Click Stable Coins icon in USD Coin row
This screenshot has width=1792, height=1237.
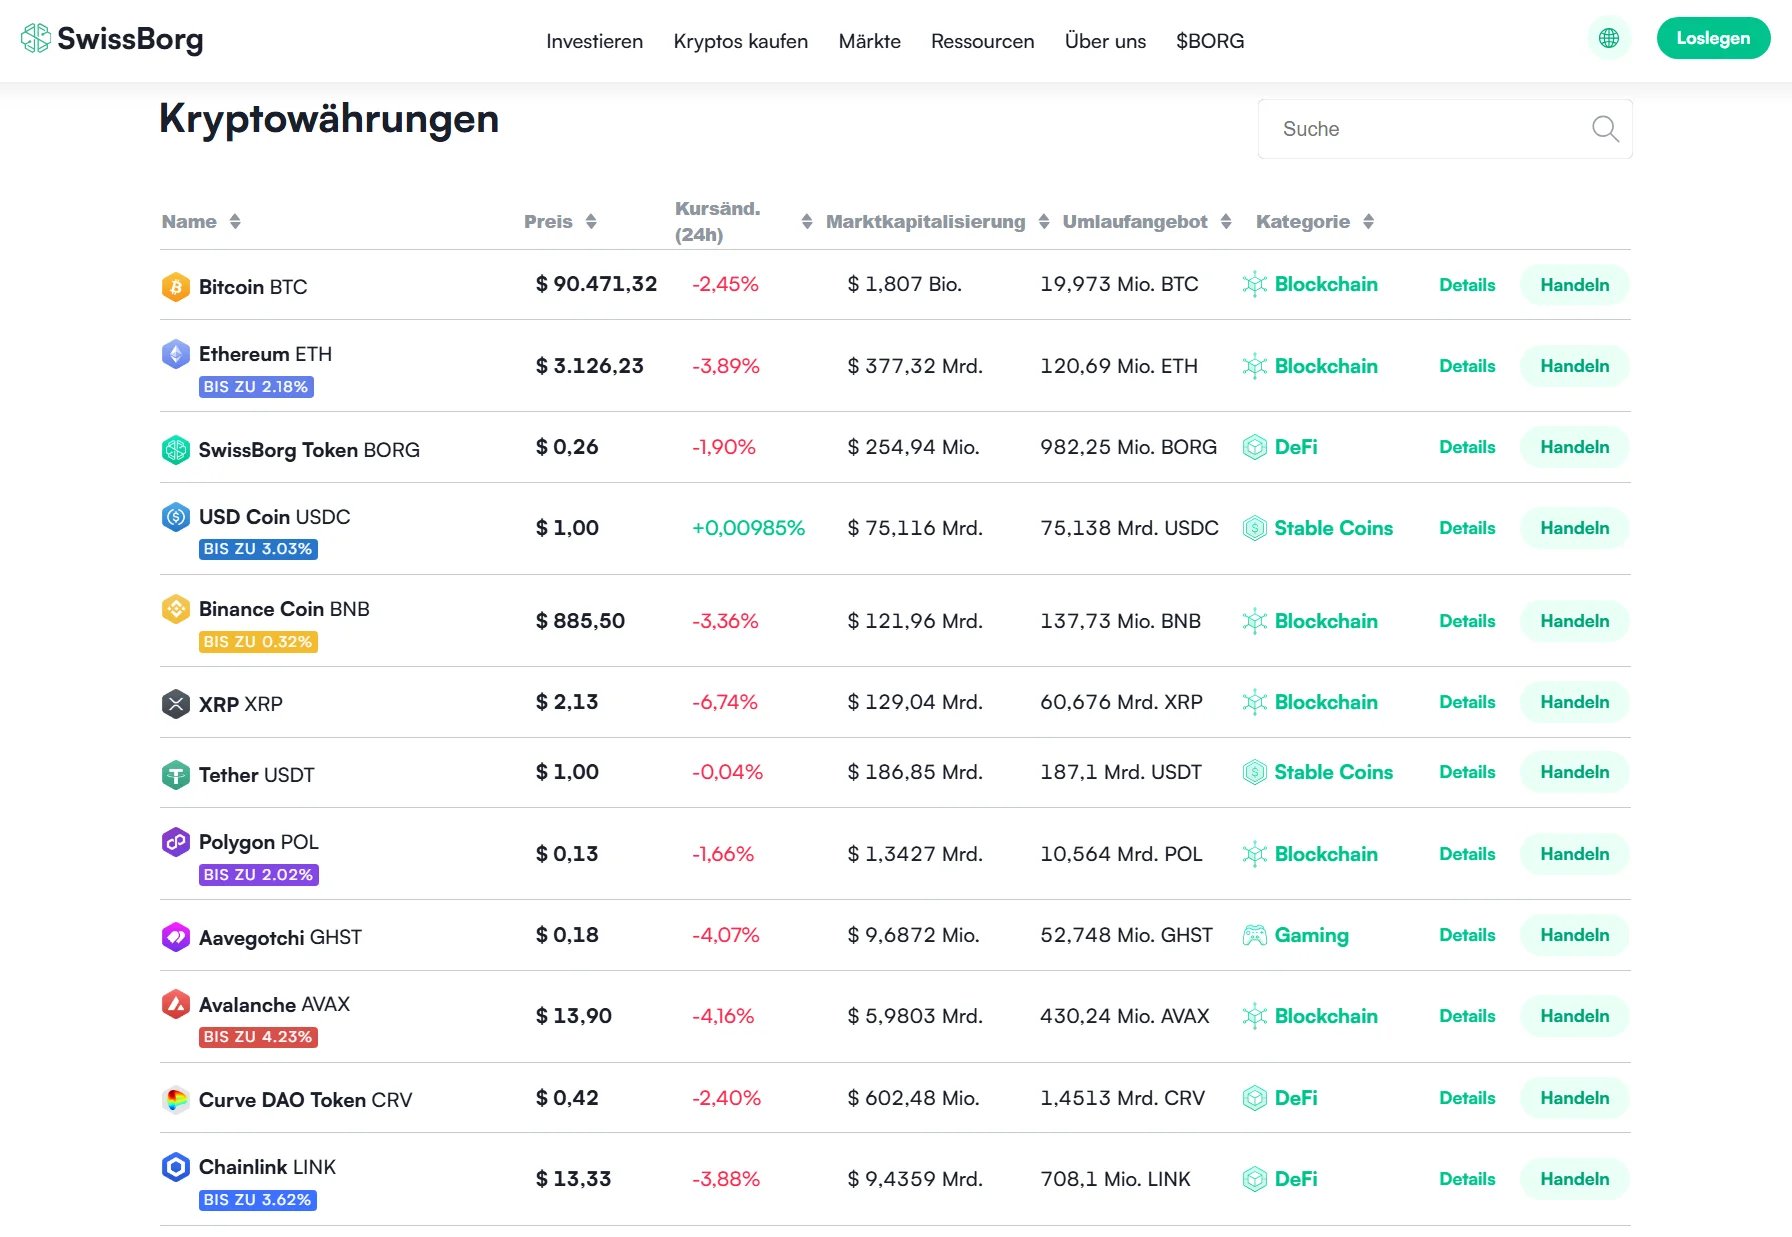click(x=1254, y=528)
